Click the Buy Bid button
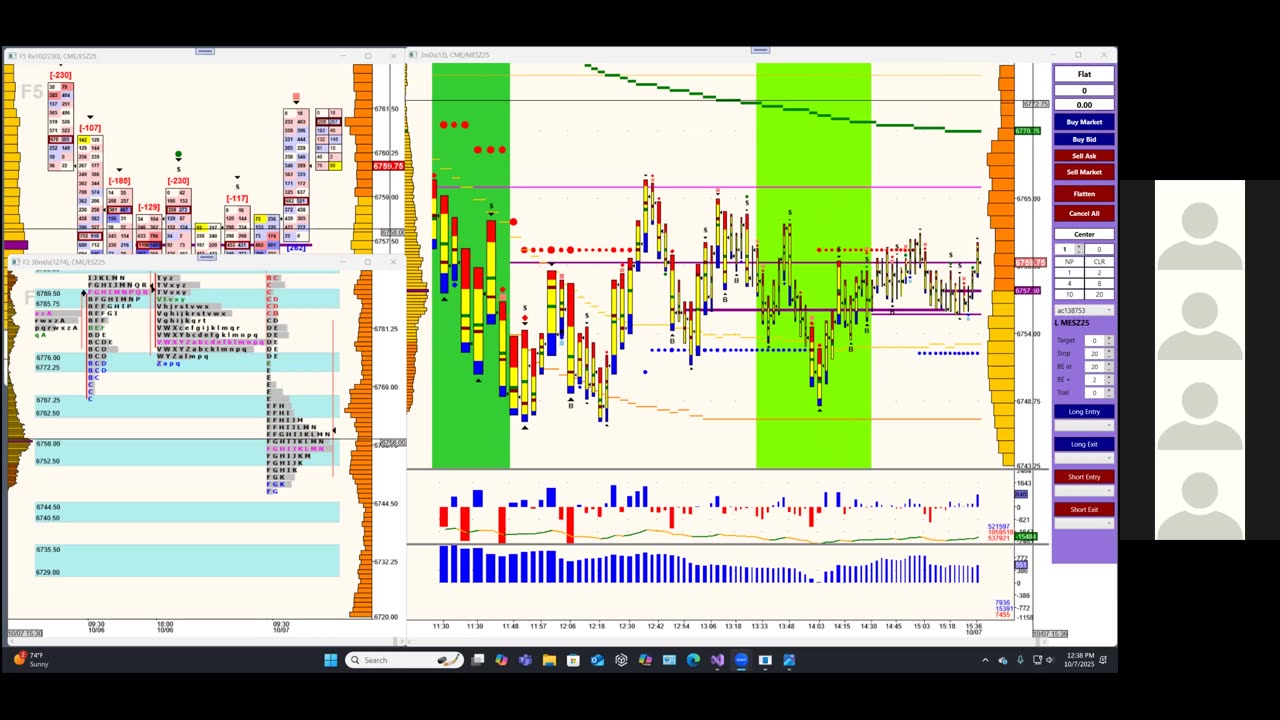This screenshot has width=1280, height=720. click(x=1084, y=139)
